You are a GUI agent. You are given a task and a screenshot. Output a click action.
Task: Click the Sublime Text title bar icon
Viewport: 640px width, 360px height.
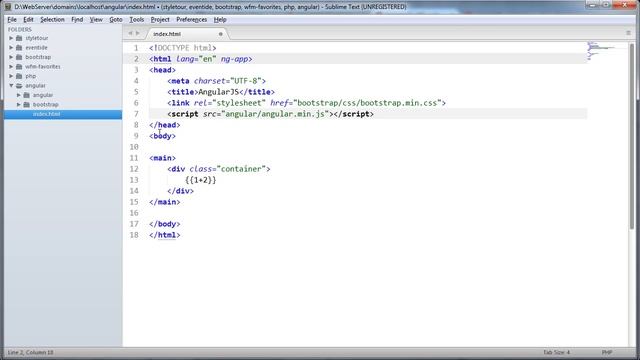coord(8,7)
